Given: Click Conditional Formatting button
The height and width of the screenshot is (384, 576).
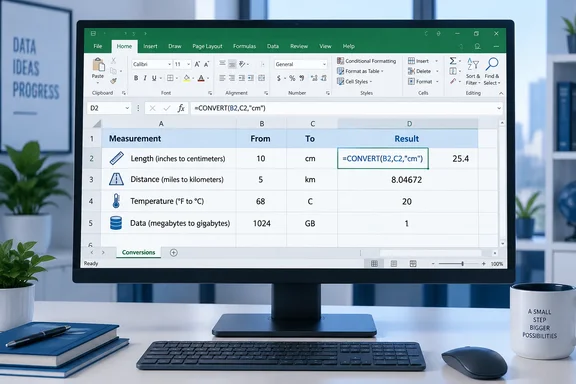Looking at the screenshot, I should 367,61.
